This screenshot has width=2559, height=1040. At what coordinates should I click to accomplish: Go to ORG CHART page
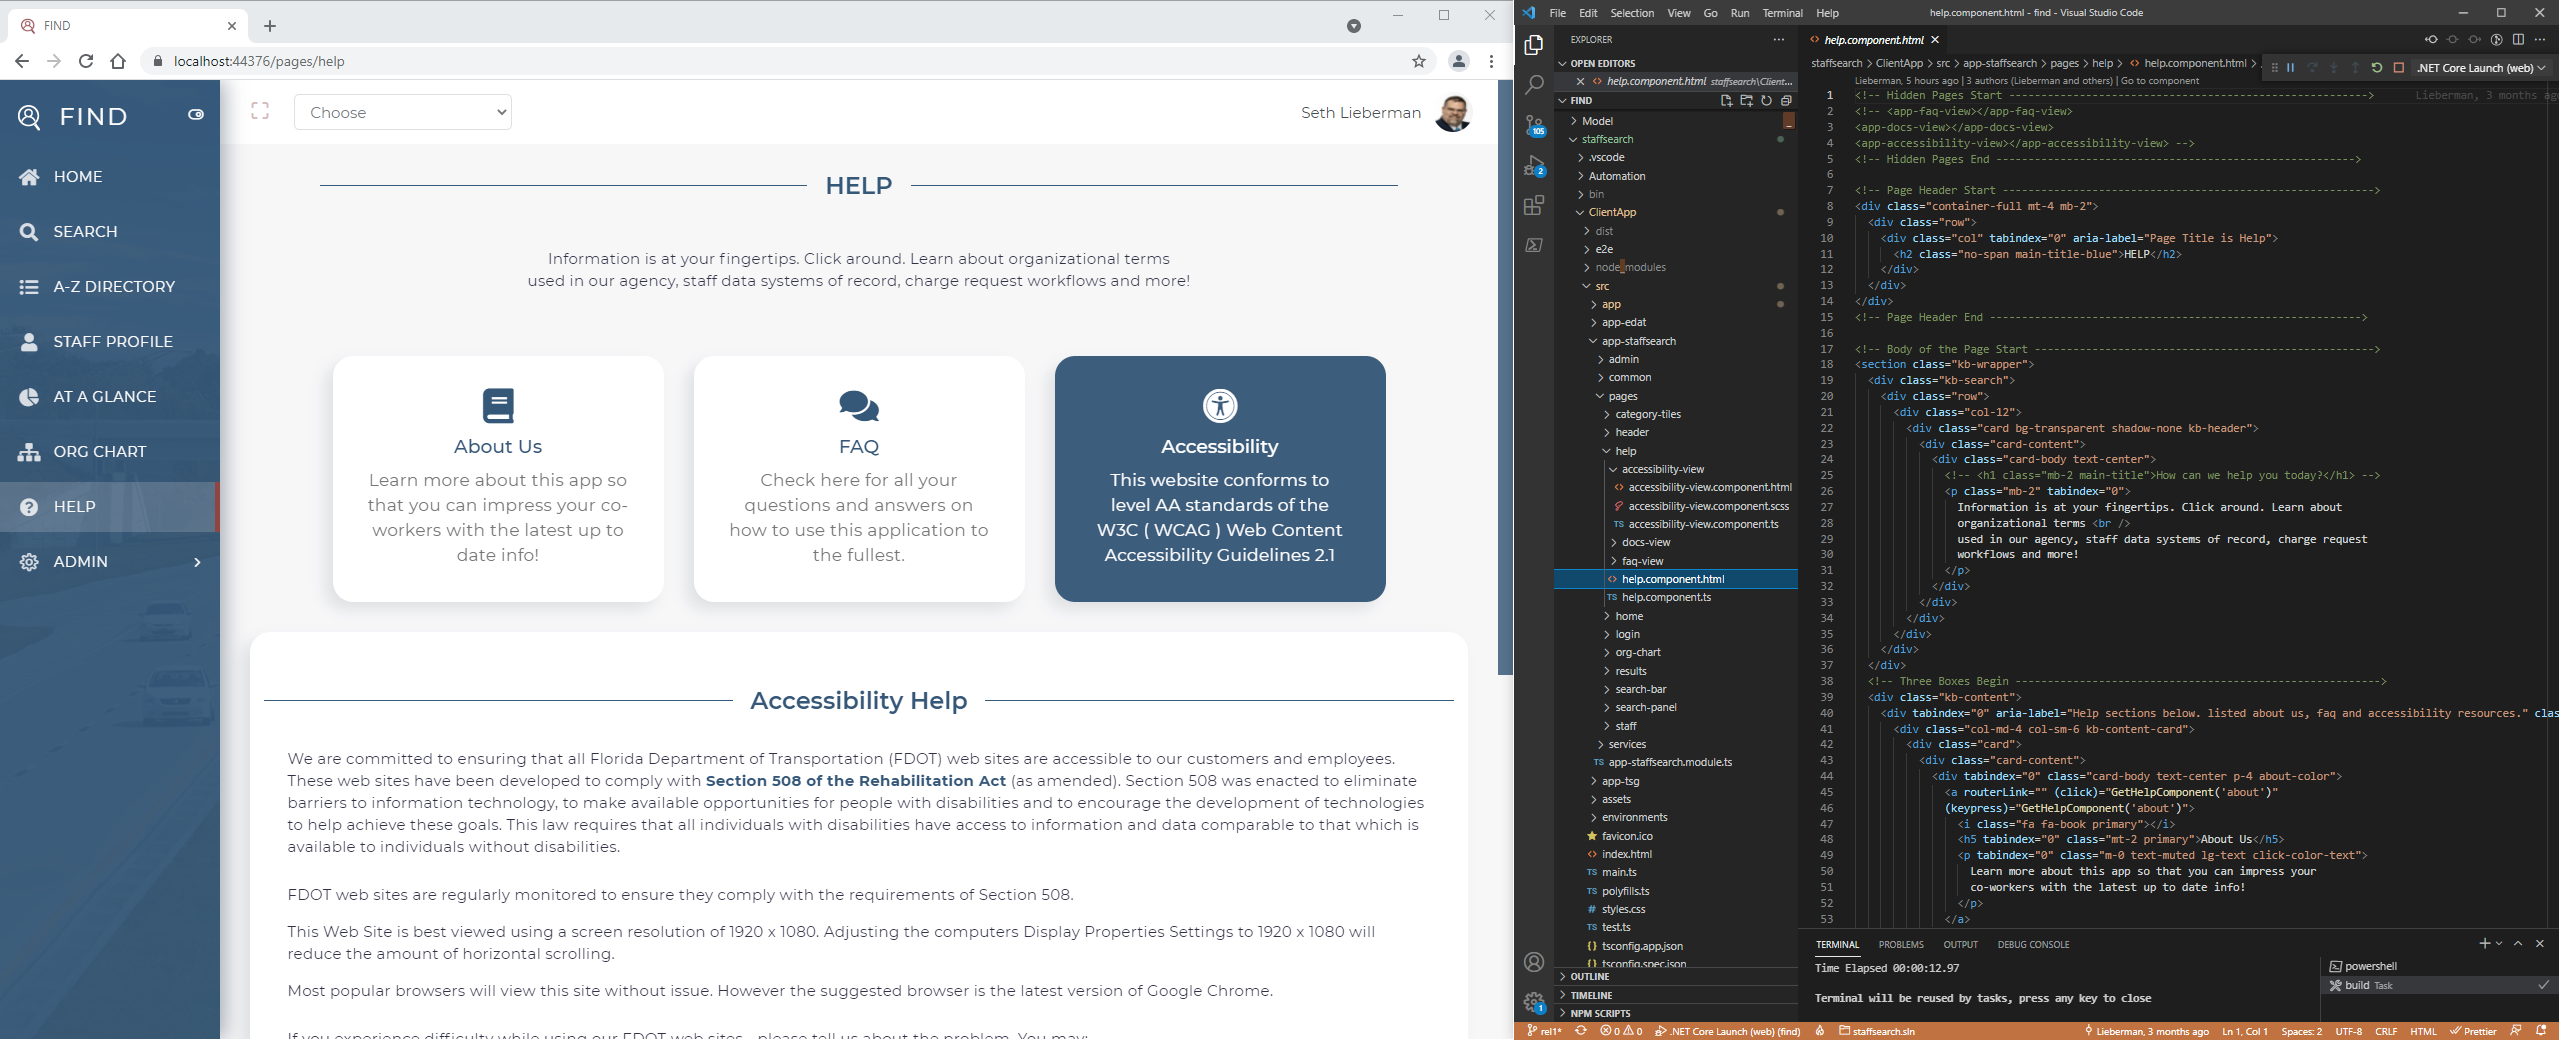point(99,452)
